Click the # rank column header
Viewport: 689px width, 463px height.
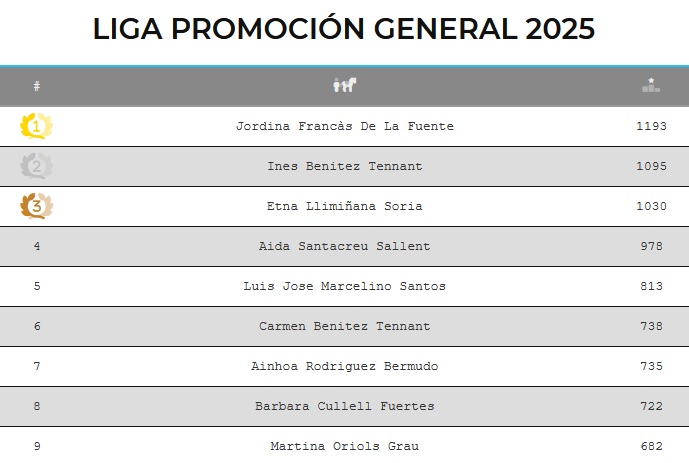point(37,86)
